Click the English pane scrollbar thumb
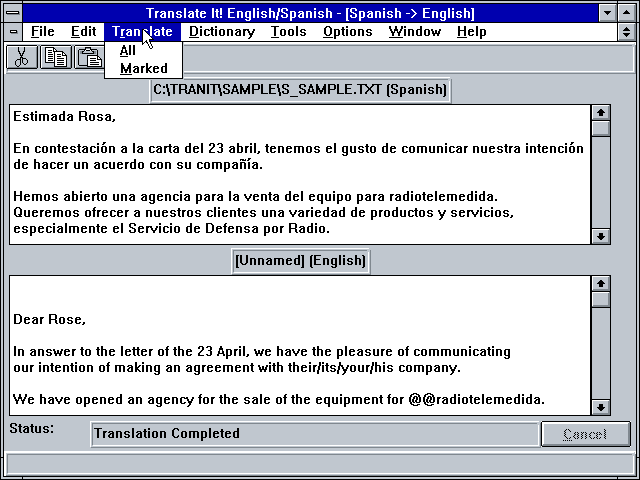 pyautogui.click(x=600, y=300)
